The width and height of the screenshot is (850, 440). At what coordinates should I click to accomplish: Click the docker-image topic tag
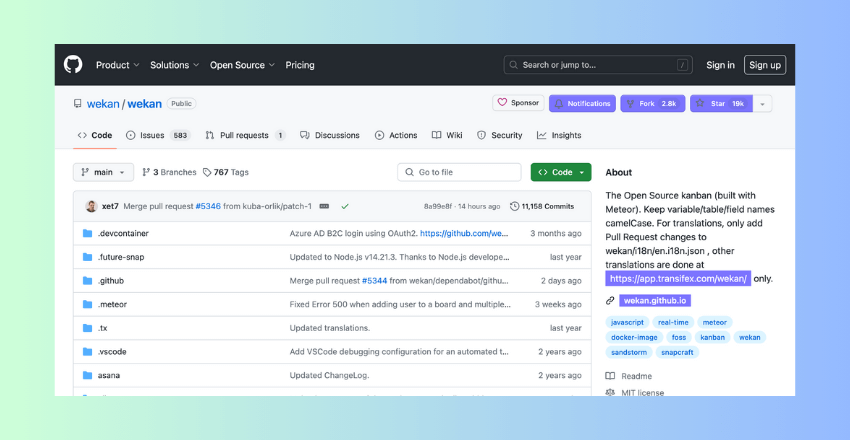tap(634, 338)
